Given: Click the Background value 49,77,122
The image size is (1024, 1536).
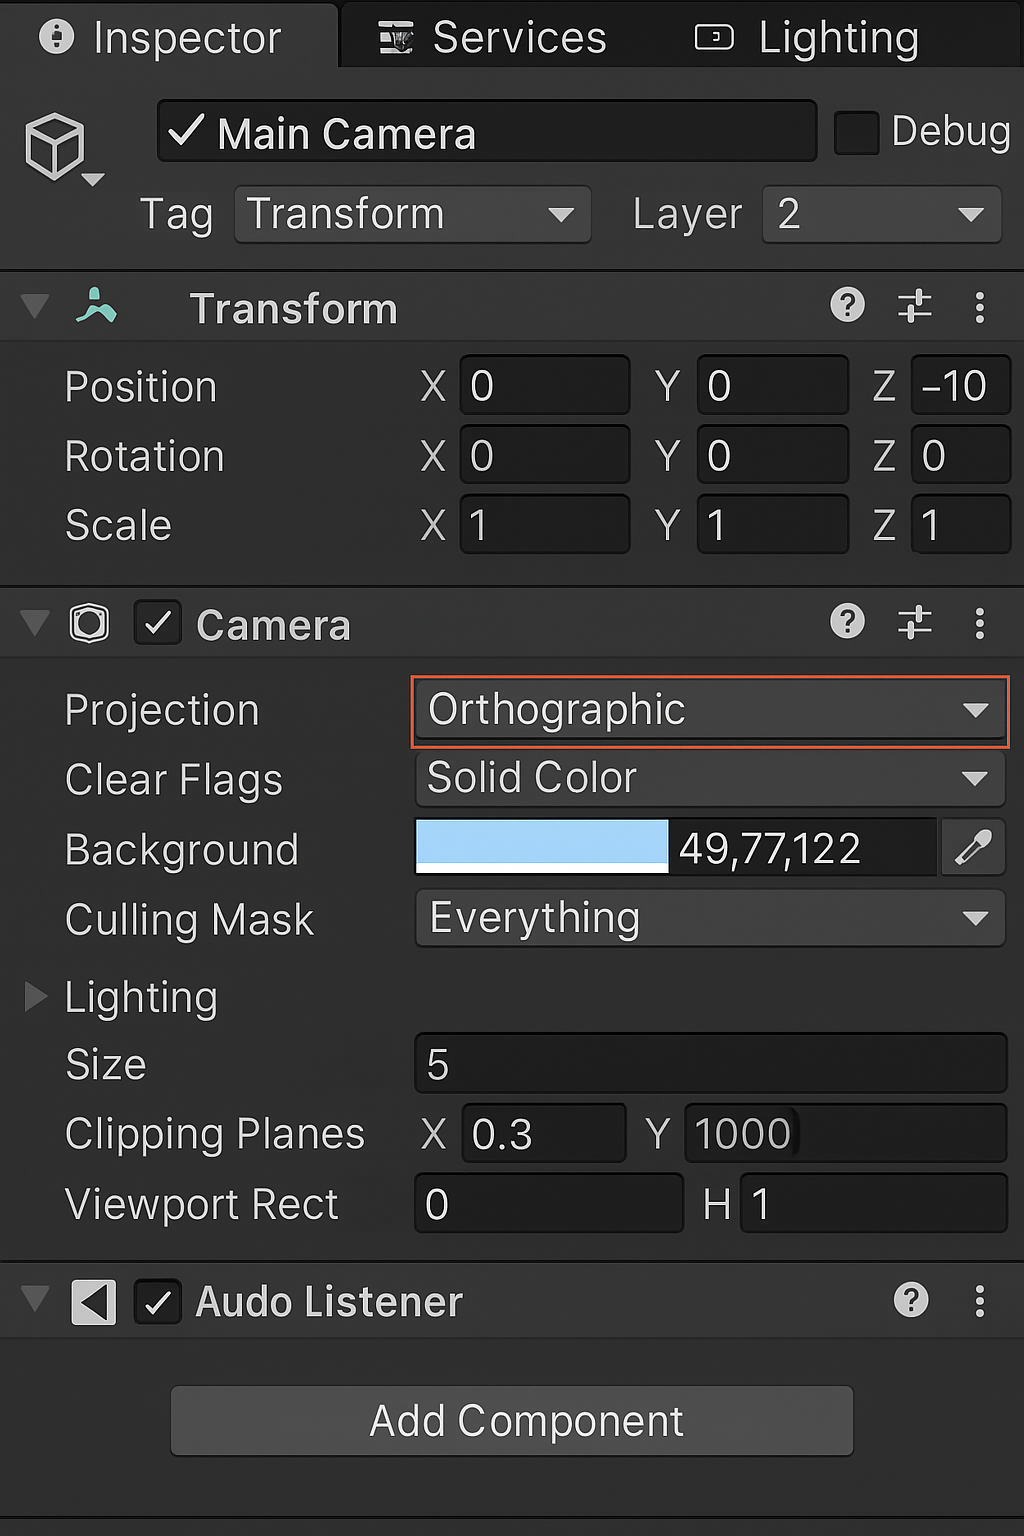Looking at the screenshot, I should click(770, 849).
